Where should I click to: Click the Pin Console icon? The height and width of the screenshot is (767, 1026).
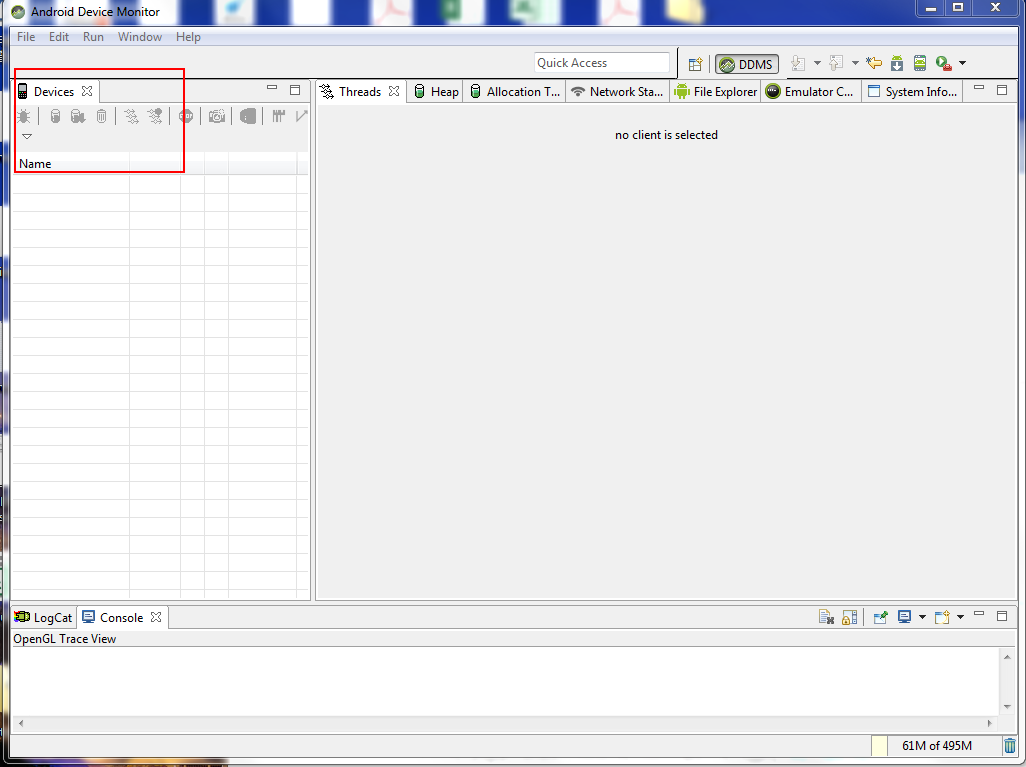tap(880, 616)
